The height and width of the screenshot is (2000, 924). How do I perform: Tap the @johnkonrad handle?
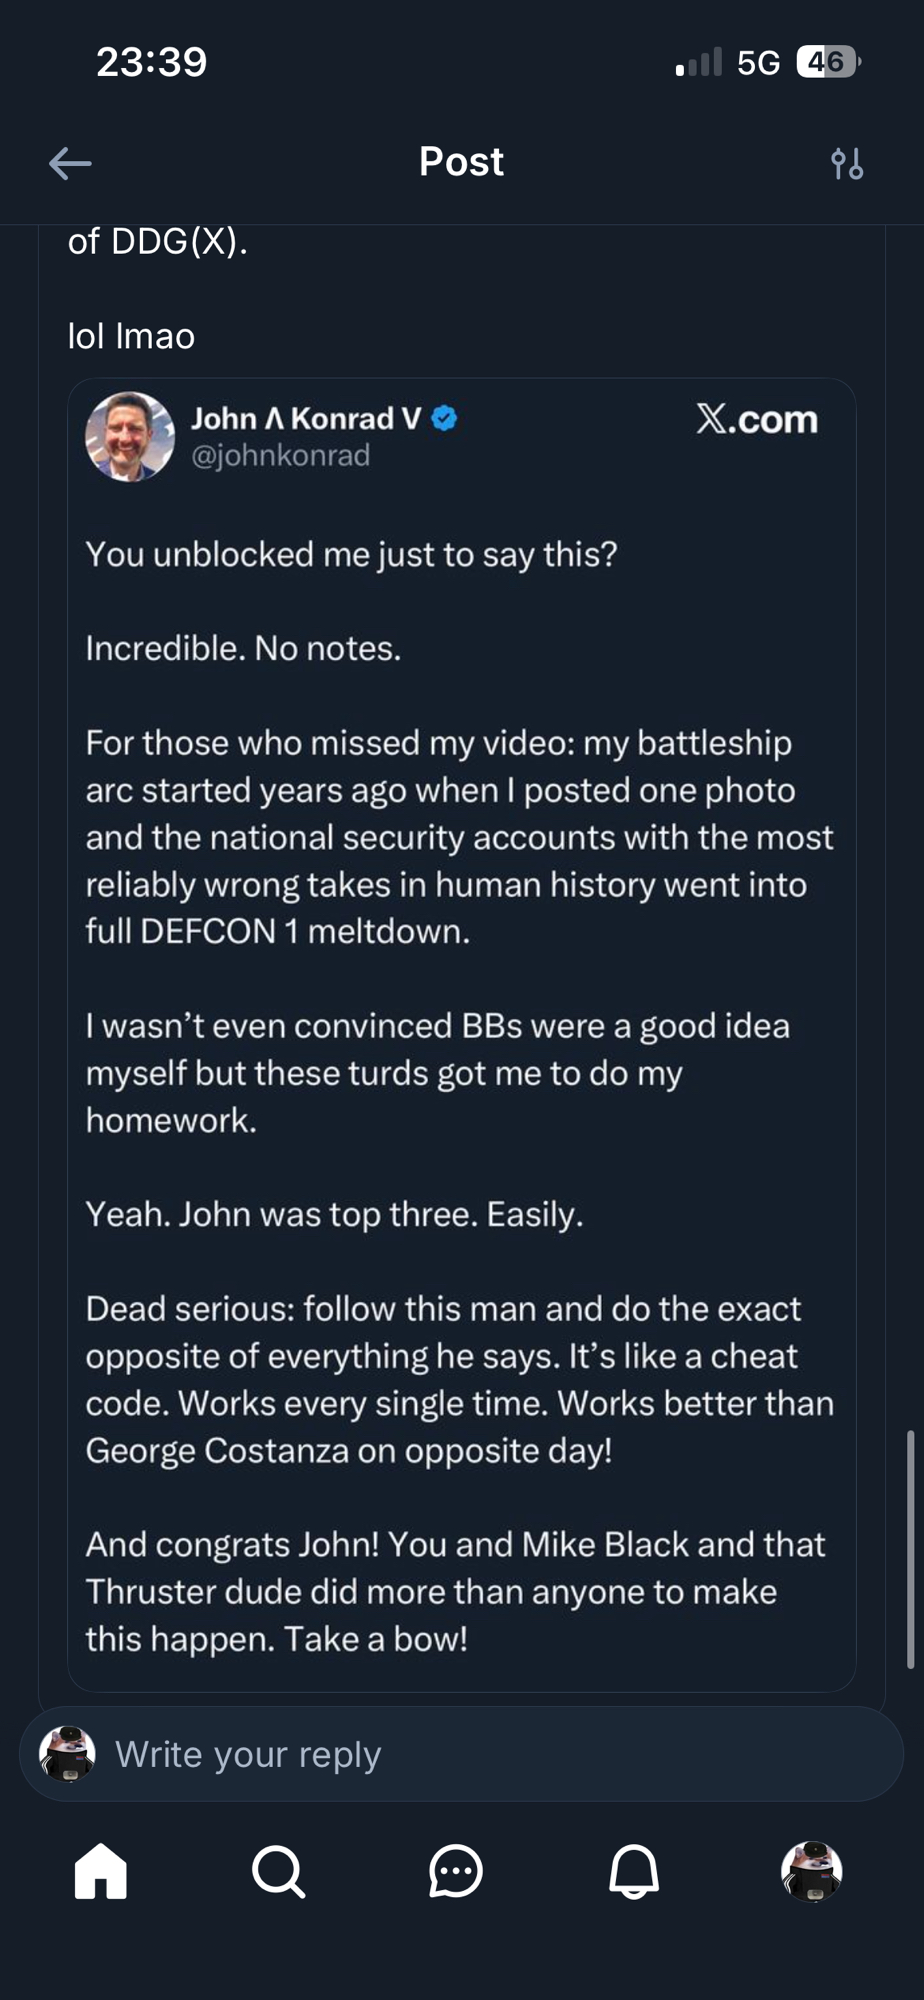[281, 456]
